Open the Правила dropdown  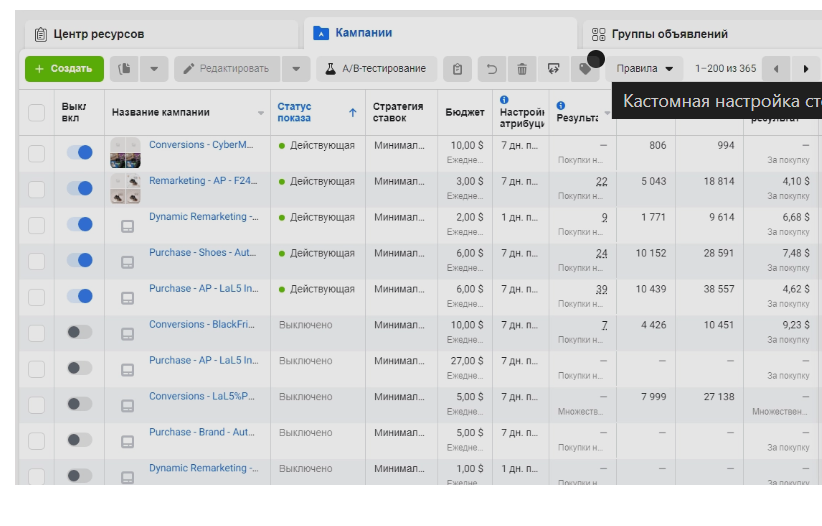click(644, 69)
